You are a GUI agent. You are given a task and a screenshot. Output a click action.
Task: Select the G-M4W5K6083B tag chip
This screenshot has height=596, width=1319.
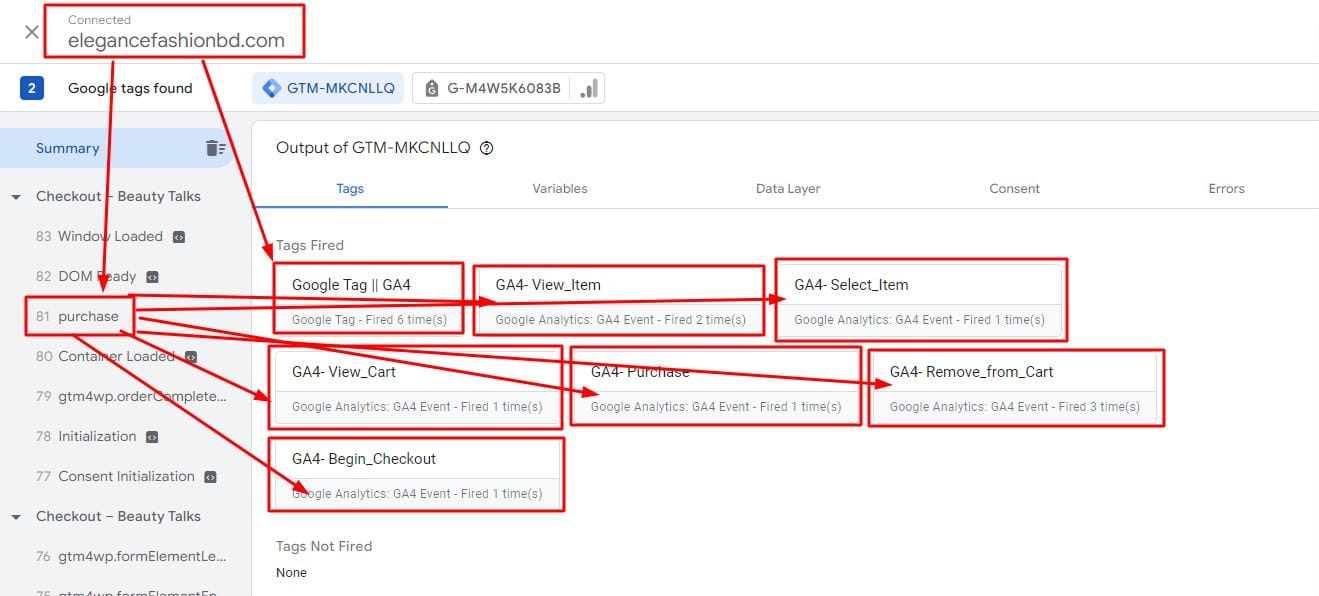[x=508, y=88]
